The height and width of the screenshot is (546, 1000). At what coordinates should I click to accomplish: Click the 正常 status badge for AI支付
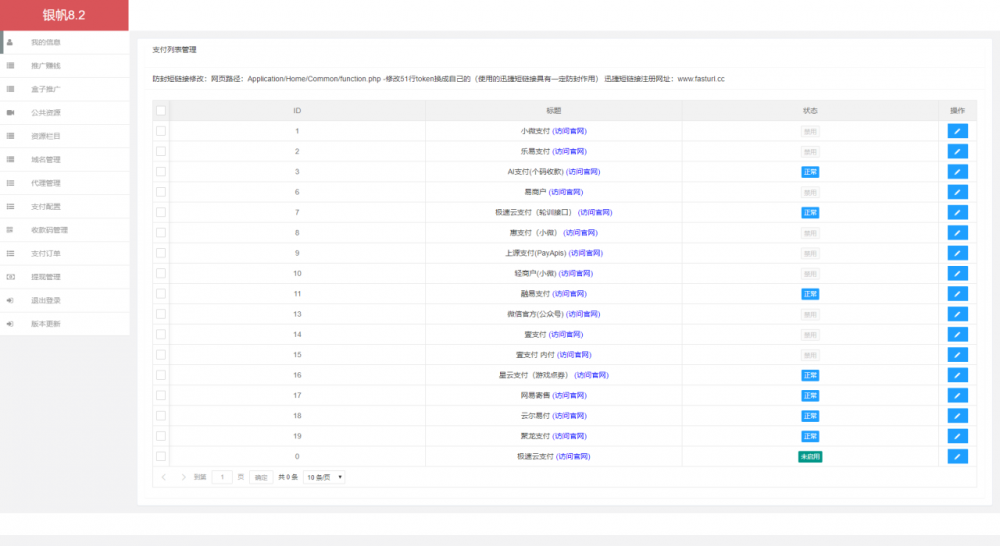810,172
